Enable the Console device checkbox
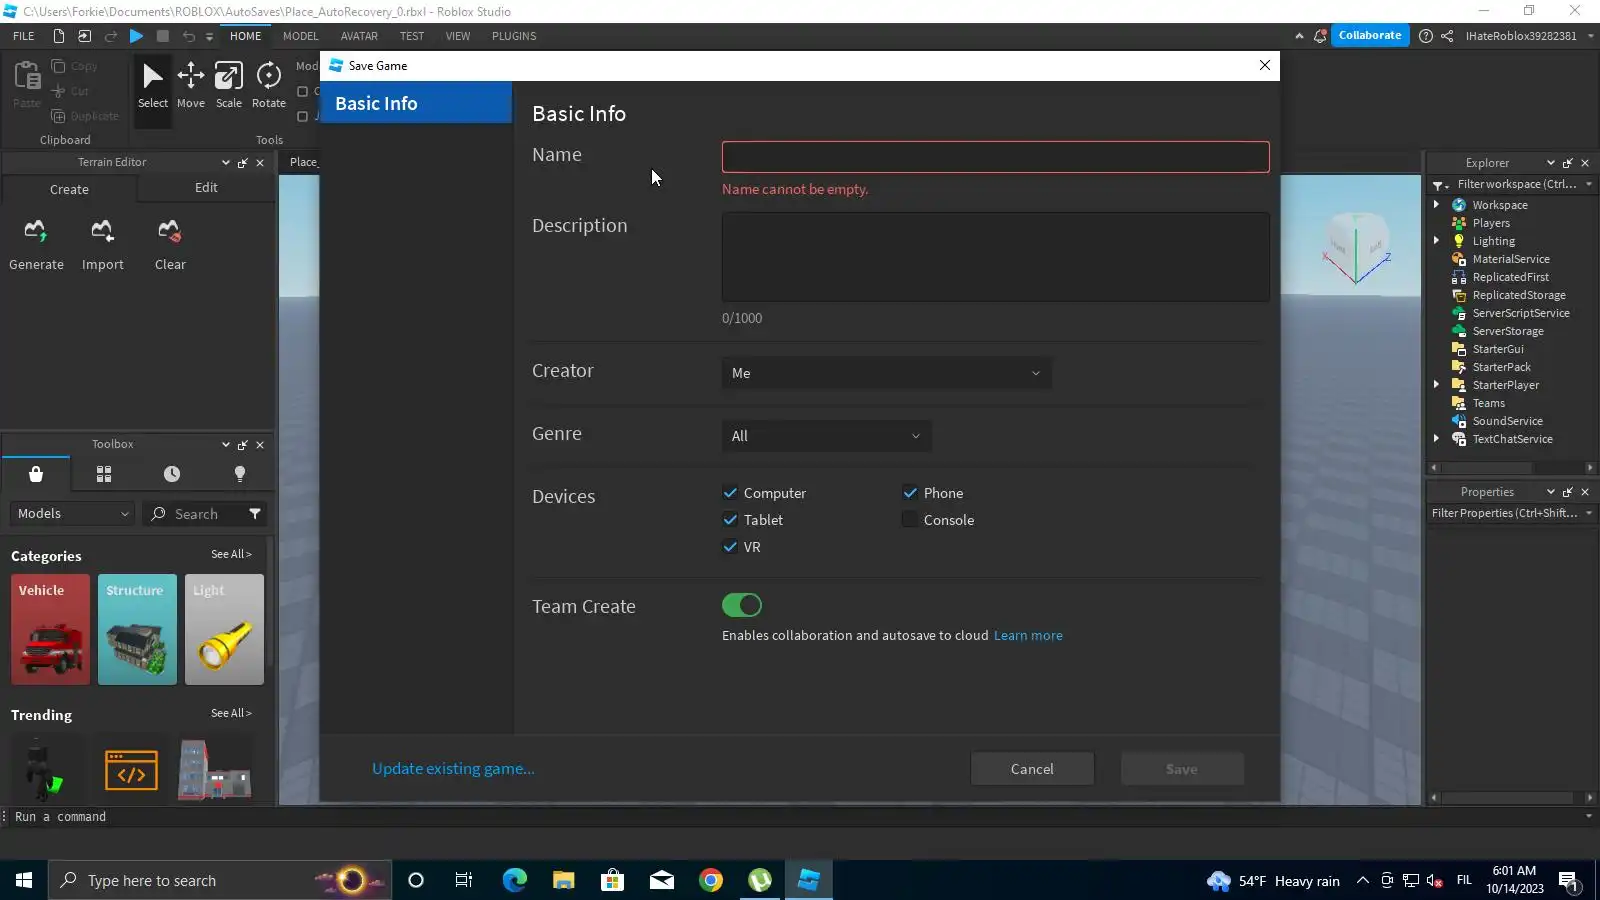The width and height of the screenshot is (1600, 900). (910, 520)
